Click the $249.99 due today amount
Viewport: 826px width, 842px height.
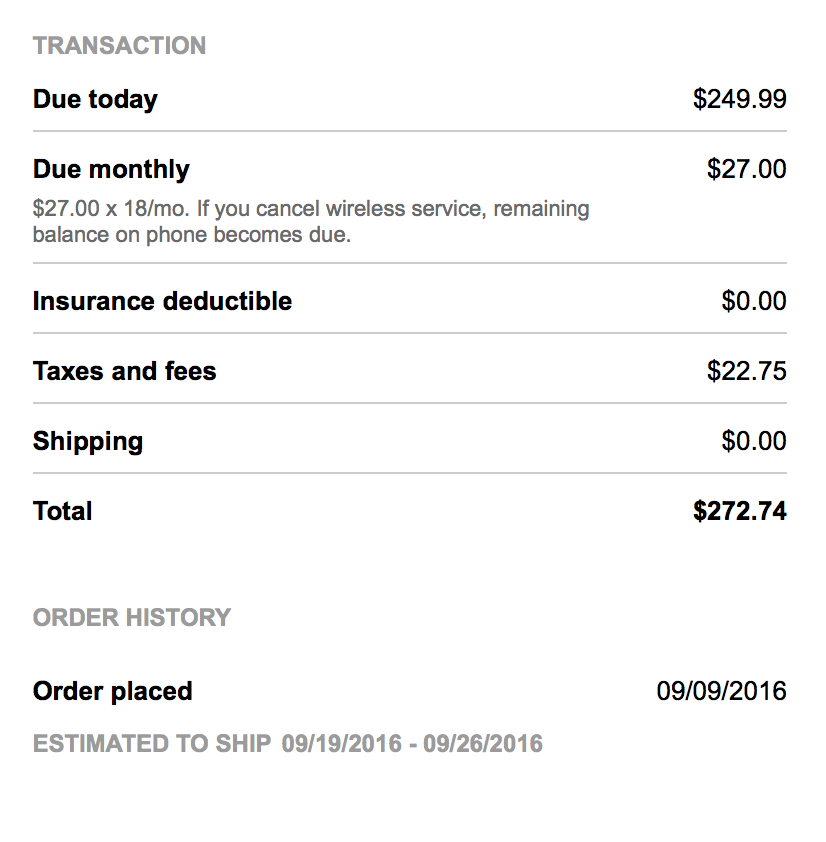tap(739, 99)
